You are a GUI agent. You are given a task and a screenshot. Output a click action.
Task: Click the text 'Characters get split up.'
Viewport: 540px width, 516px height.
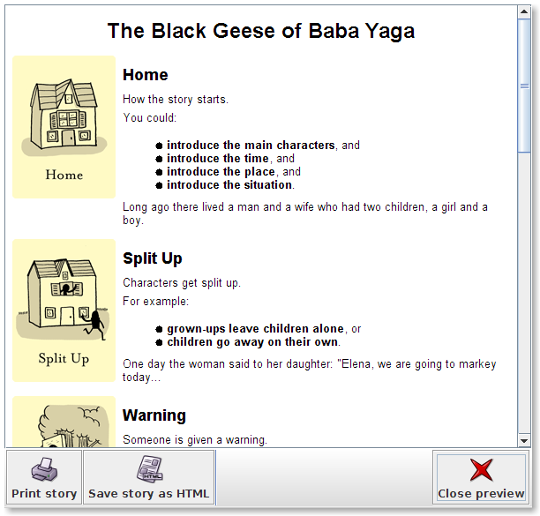pyautogui.click(x=181, y=283)
